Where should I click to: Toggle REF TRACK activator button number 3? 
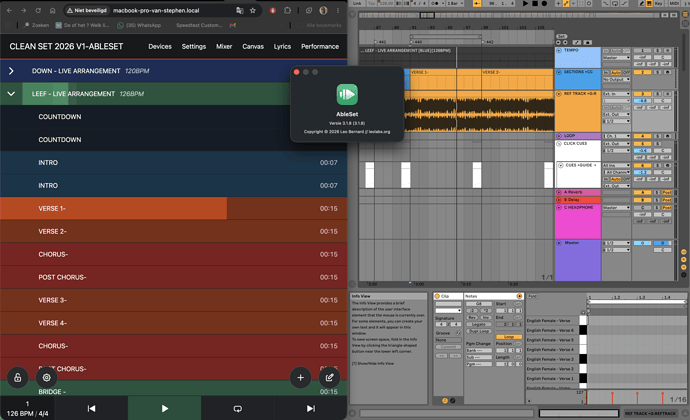(642, 94)
